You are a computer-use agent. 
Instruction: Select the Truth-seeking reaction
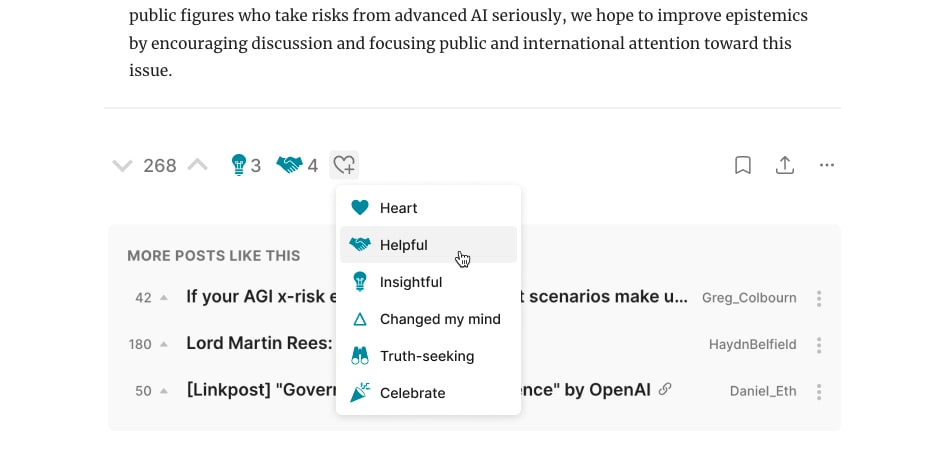pos(426,356)
